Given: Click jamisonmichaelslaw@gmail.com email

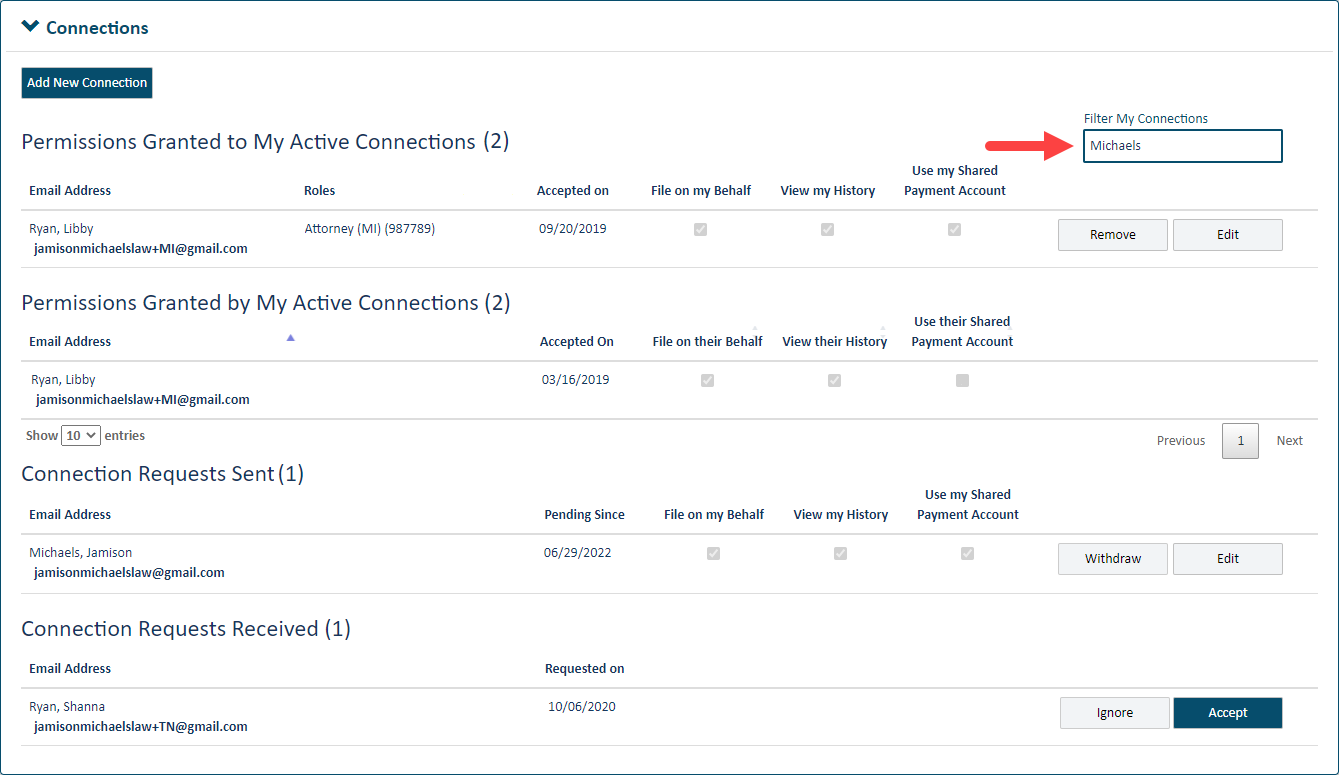Looking at the screenshot, I should coord(129,573).
